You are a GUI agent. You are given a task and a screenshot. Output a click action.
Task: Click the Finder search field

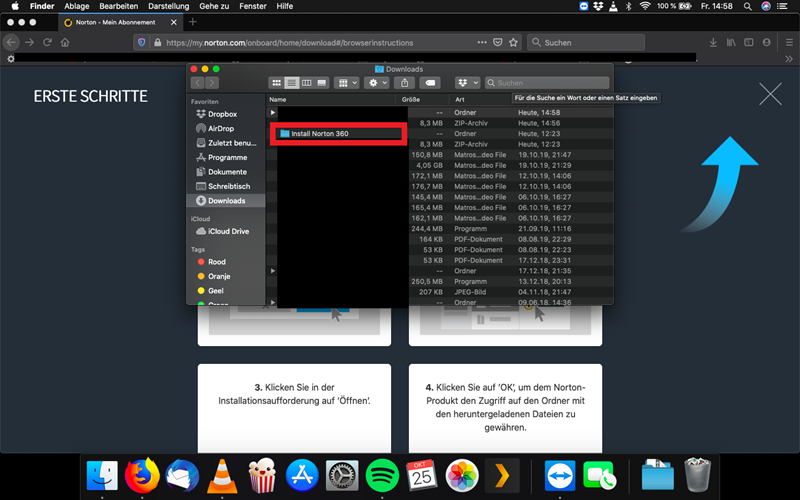click(x=547, y=83)
